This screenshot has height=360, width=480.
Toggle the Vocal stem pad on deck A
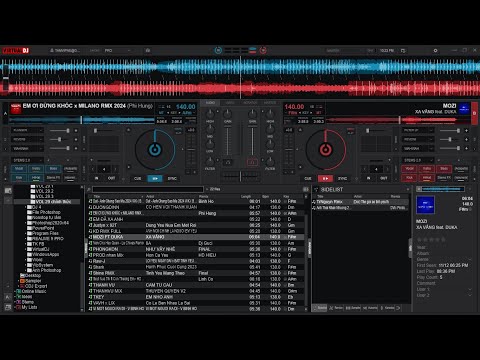pyautogui.click(x=19, y=169)
